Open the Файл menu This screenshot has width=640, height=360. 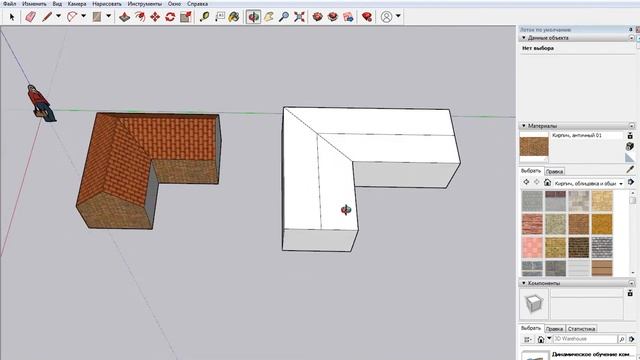point(9,4)
